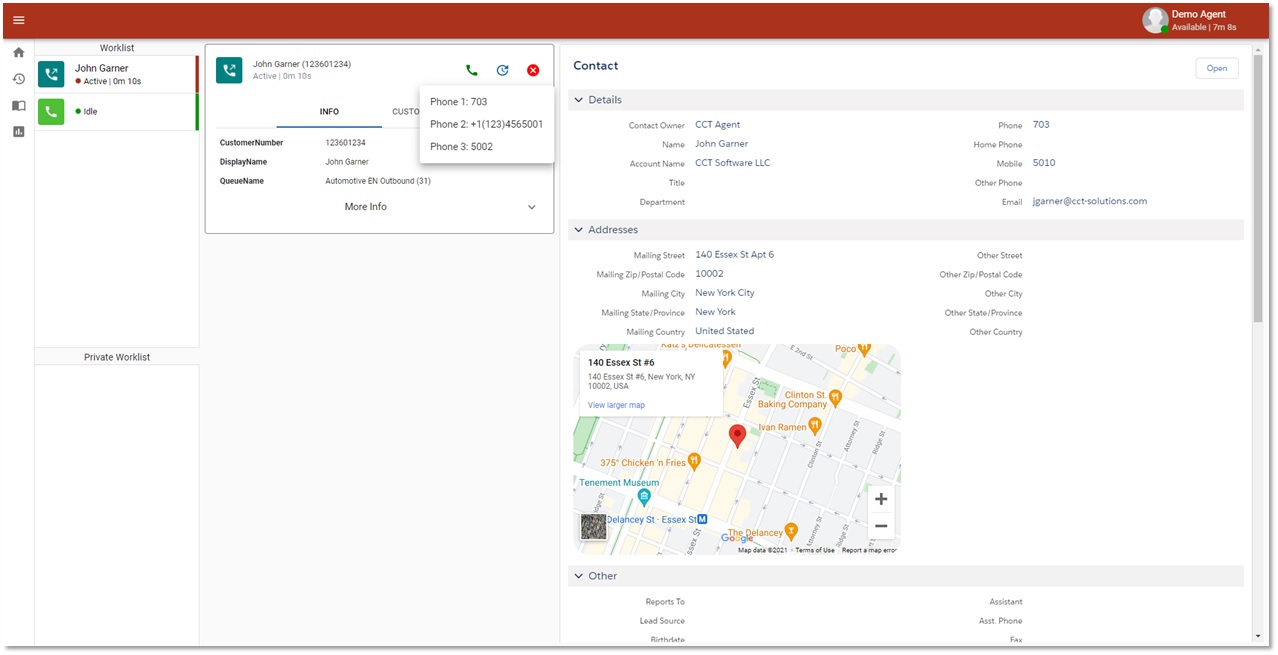Screen dimensions: 1278x655
Task: Dial with the green phone icon
Action: [472, 70]
